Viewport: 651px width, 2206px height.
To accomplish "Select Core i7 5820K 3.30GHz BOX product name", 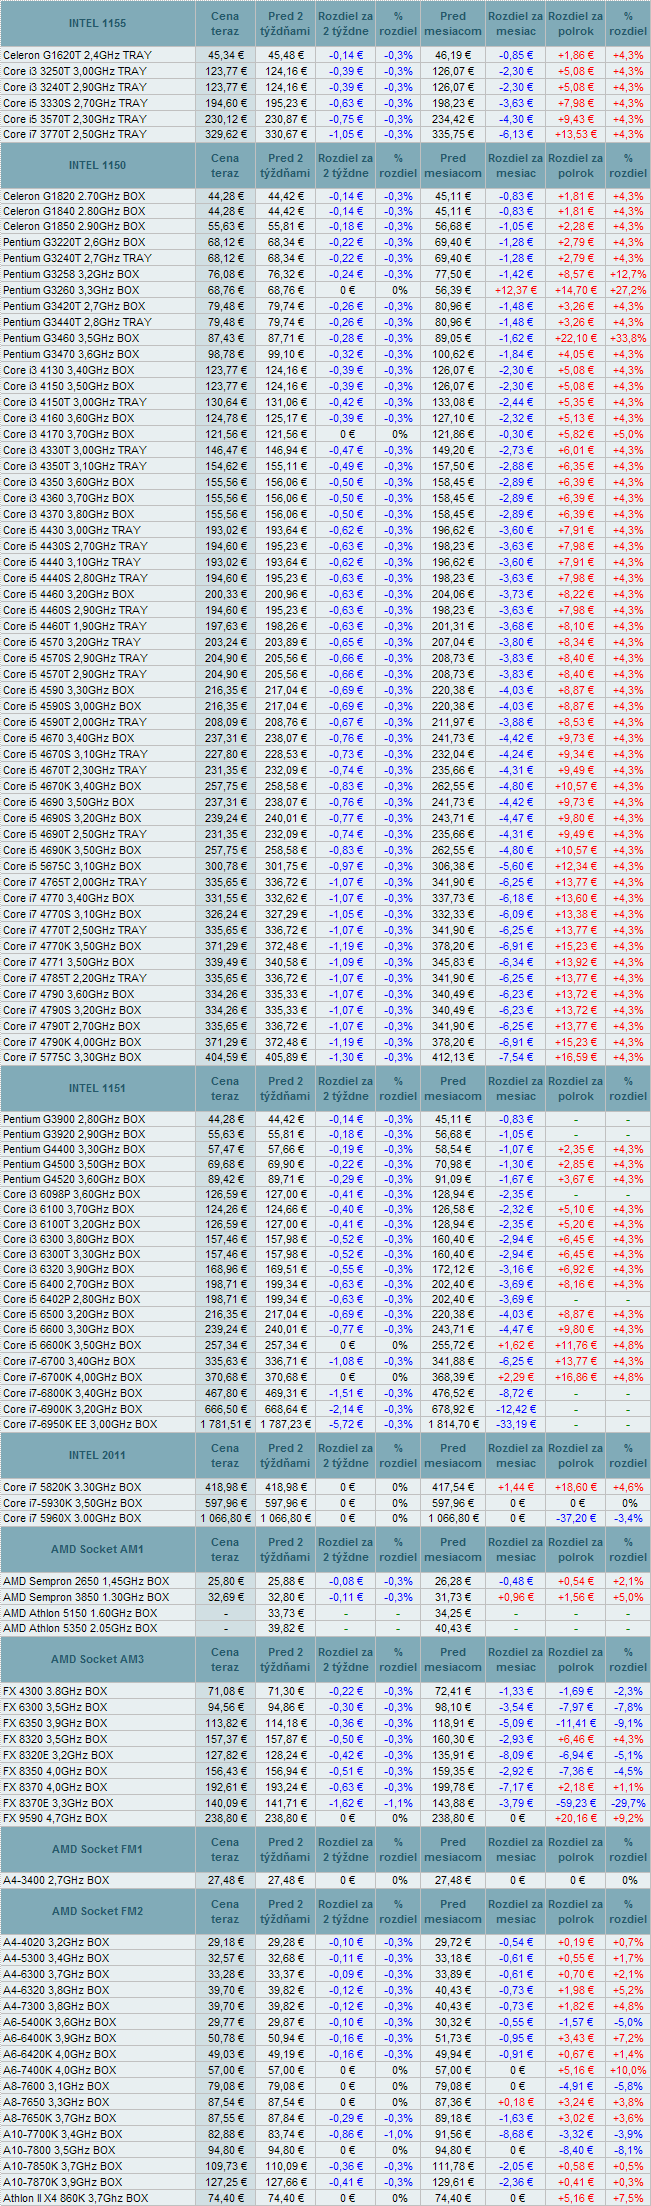I will (72, 1487).
